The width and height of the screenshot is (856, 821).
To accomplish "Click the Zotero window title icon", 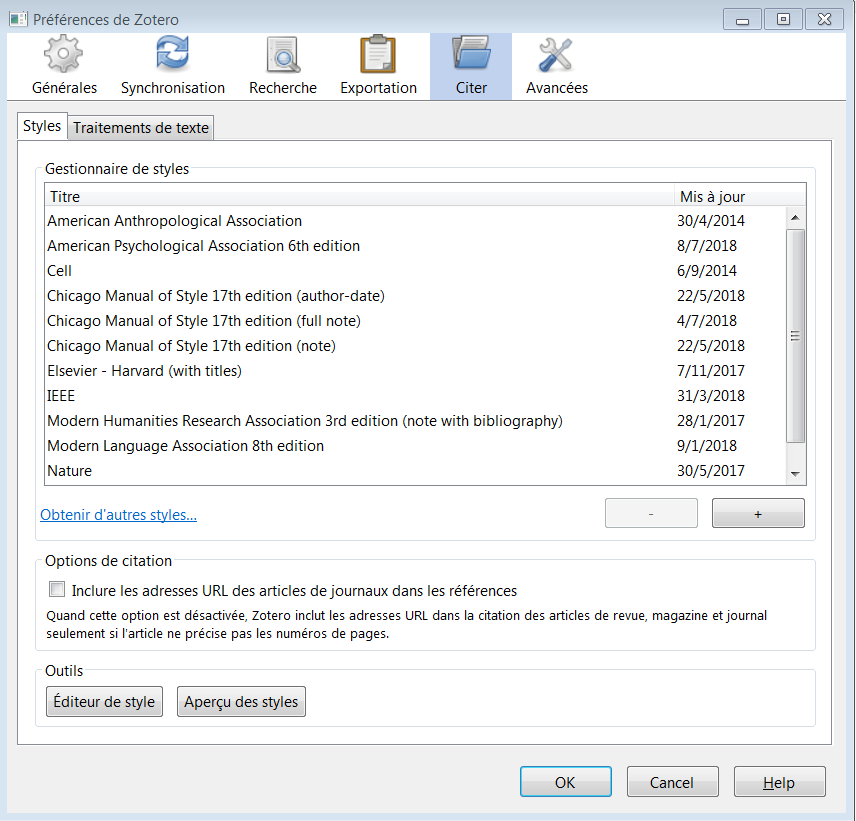I will point(18,19).
